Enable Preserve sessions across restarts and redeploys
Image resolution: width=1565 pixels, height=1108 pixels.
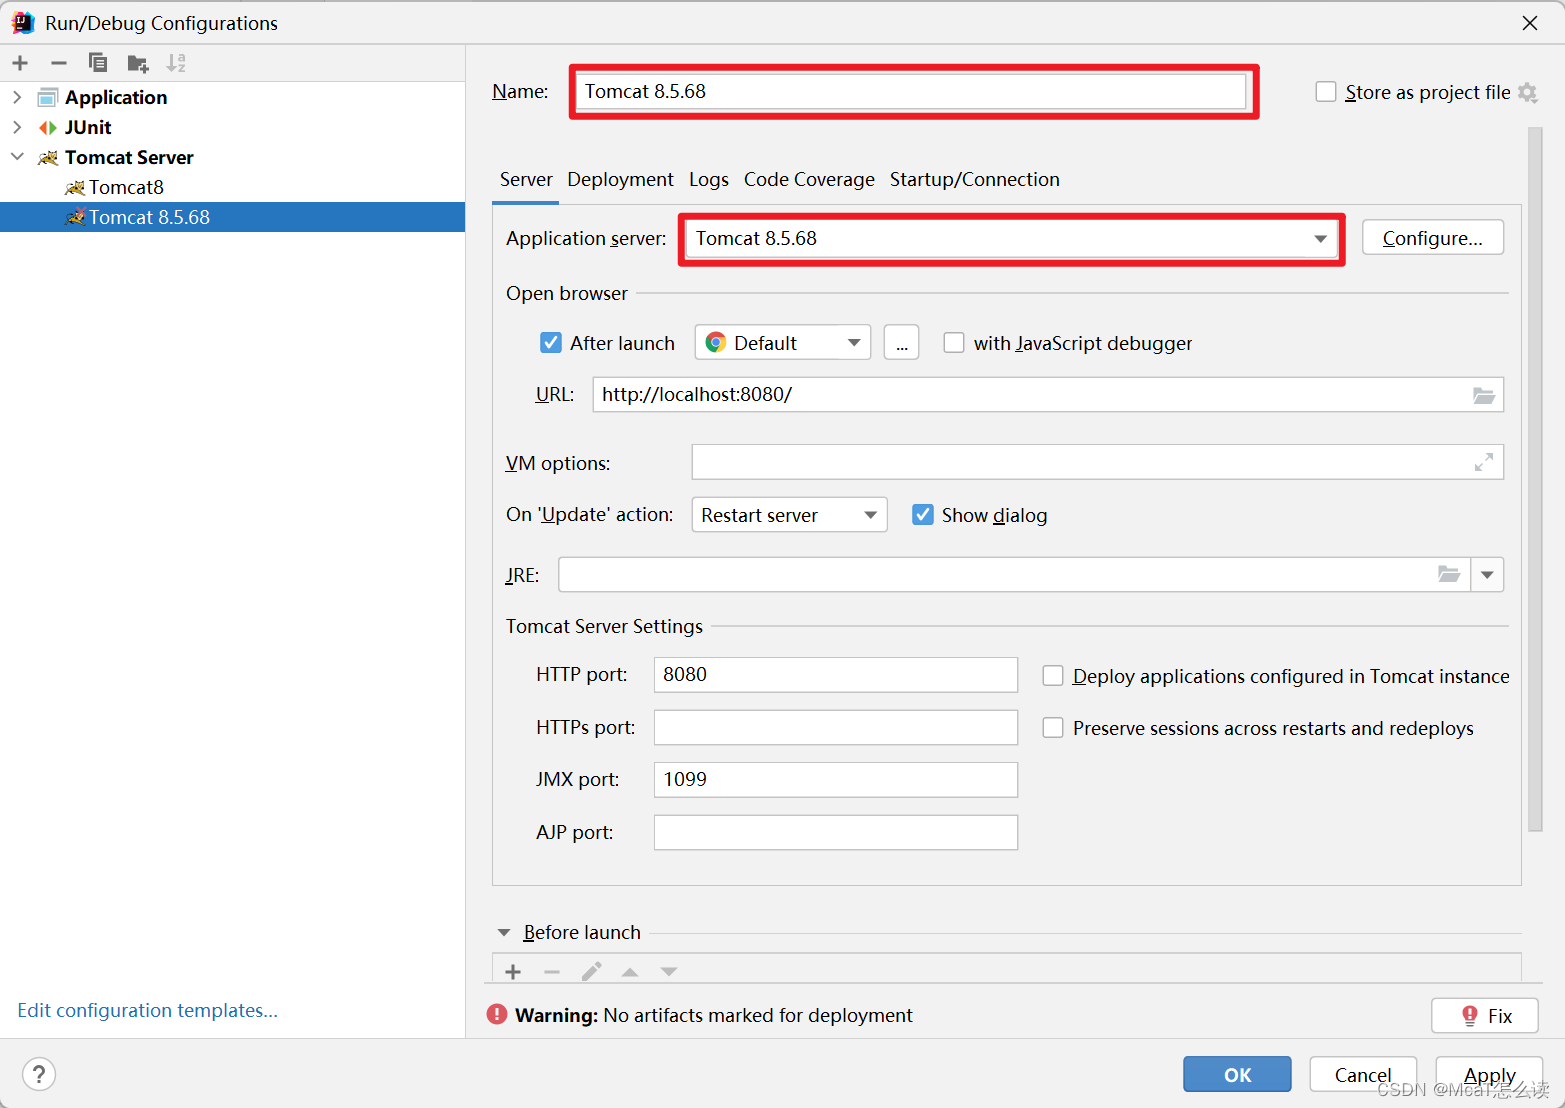1053,728
